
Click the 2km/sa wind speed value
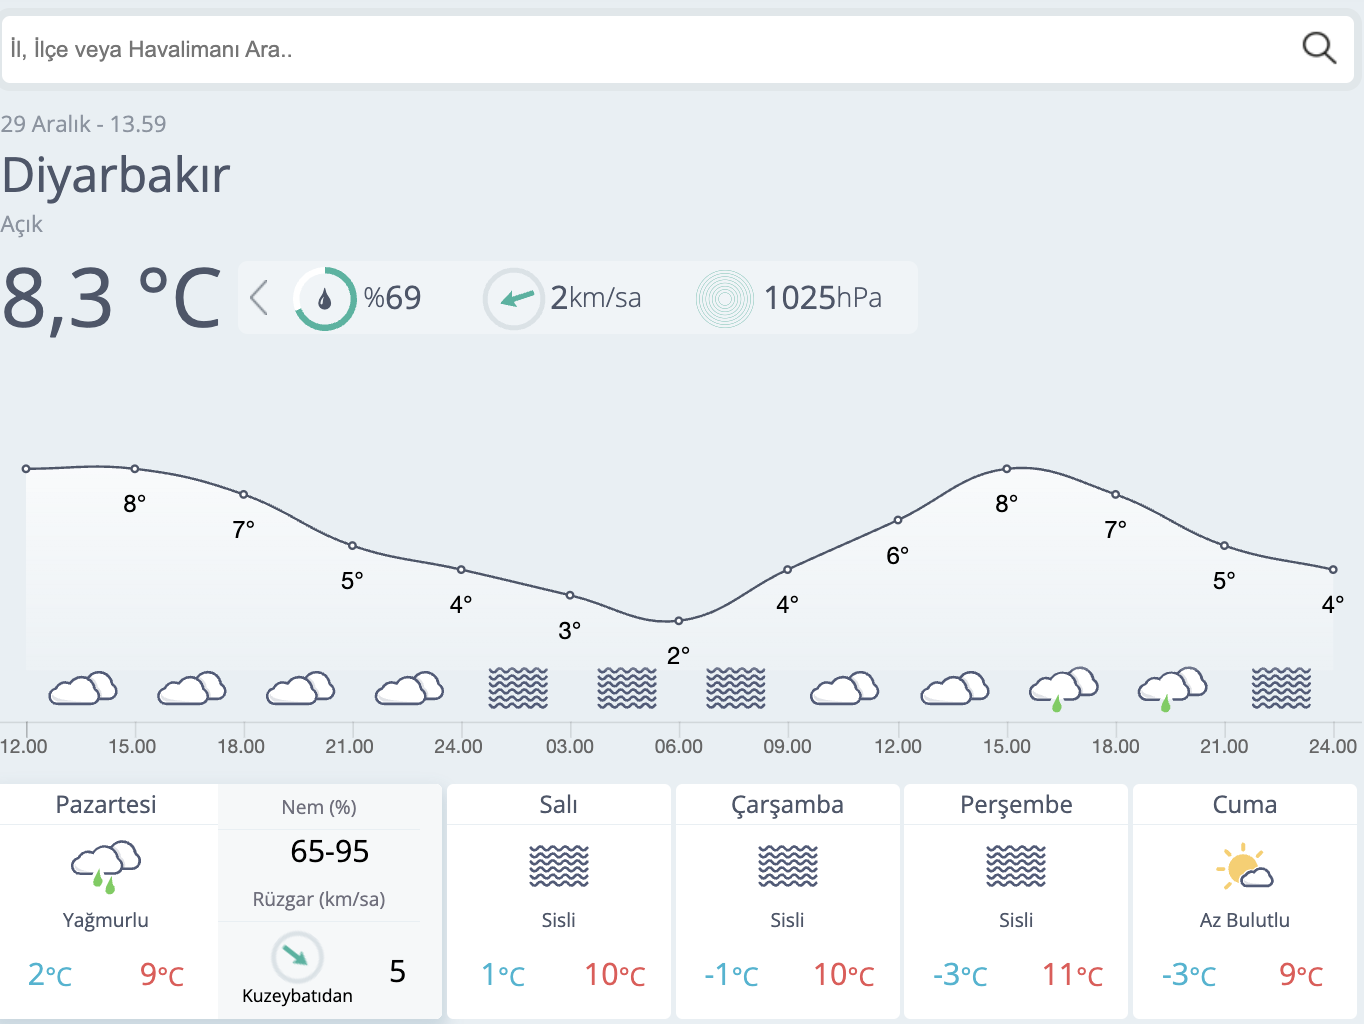point(596,298)
